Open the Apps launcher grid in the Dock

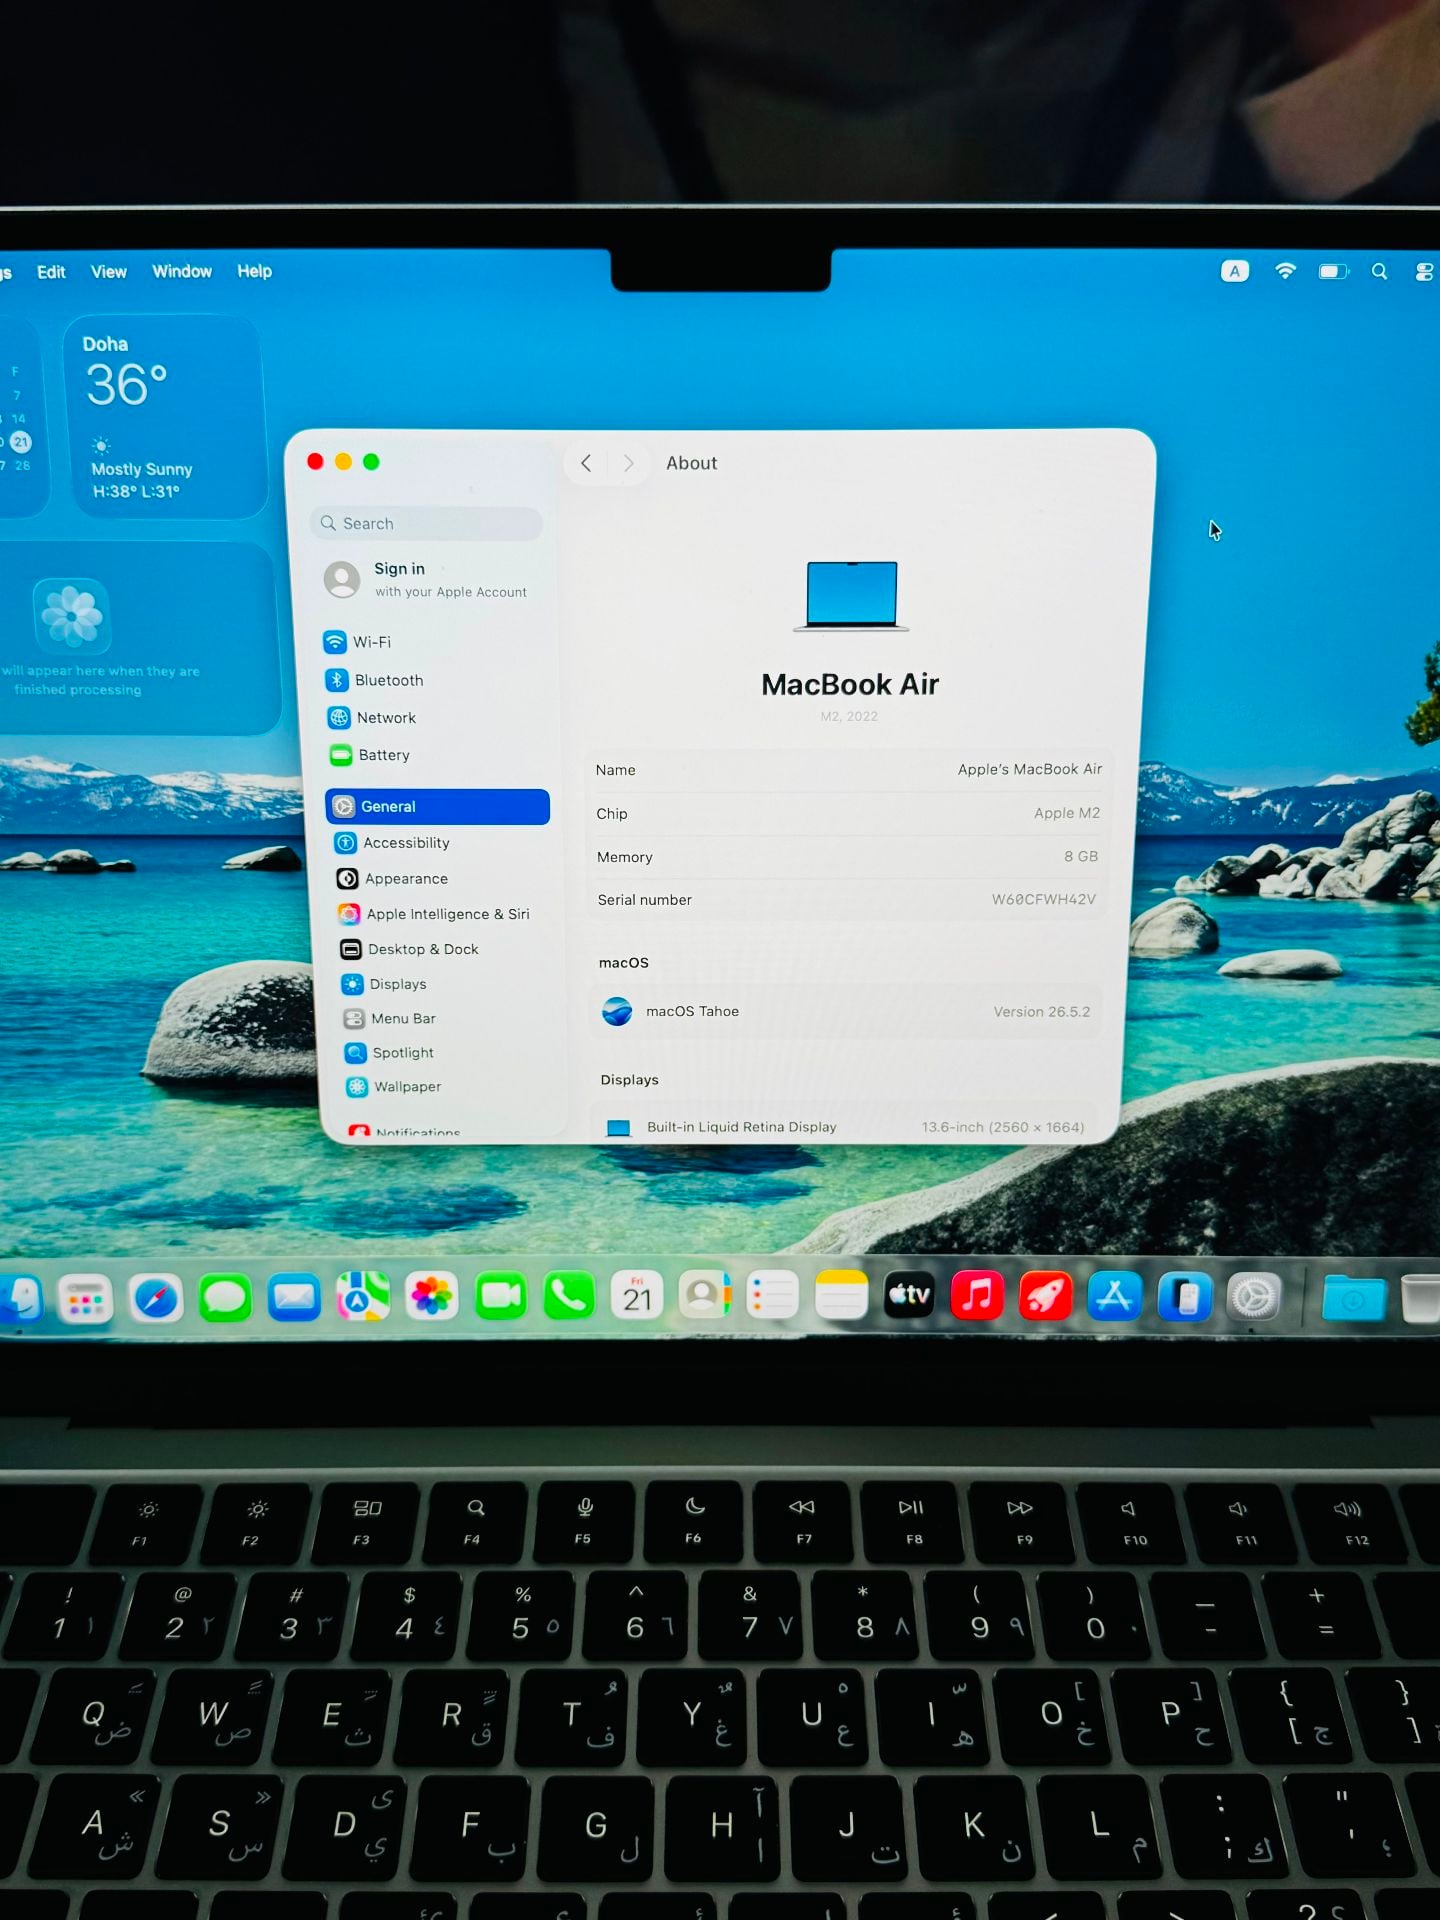(x=86, y=1299)
